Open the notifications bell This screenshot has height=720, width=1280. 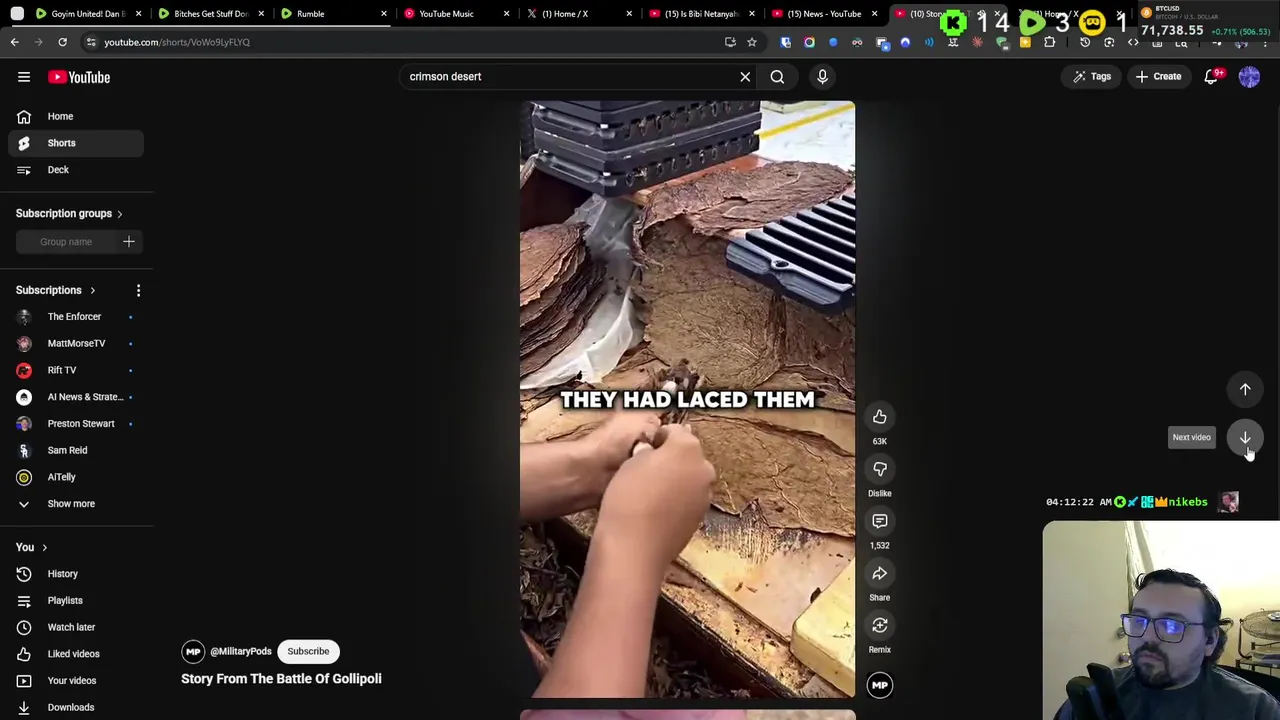[1211, 77]
